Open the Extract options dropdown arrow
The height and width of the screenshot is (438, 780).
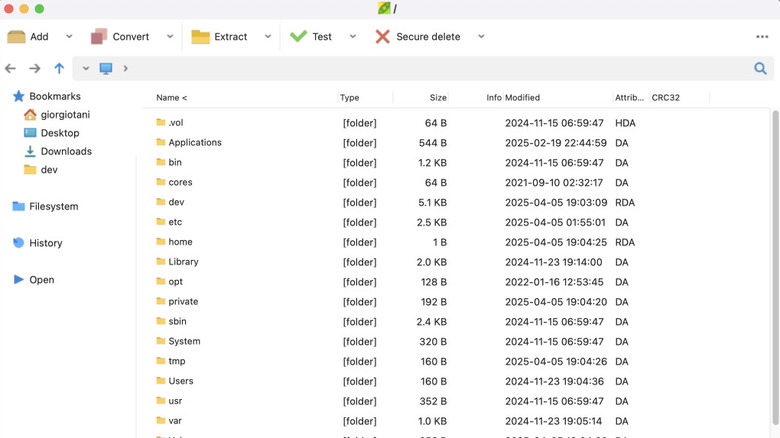coord(268,37)
